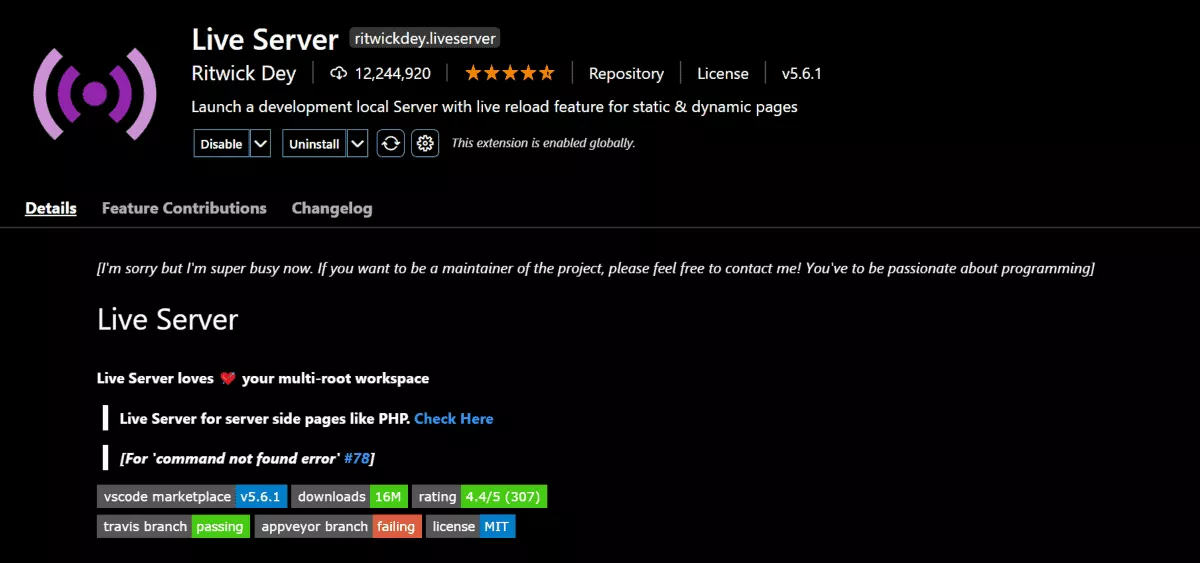Follow the Check Here link
1200x563 pixels.
[x=454, y=418]
